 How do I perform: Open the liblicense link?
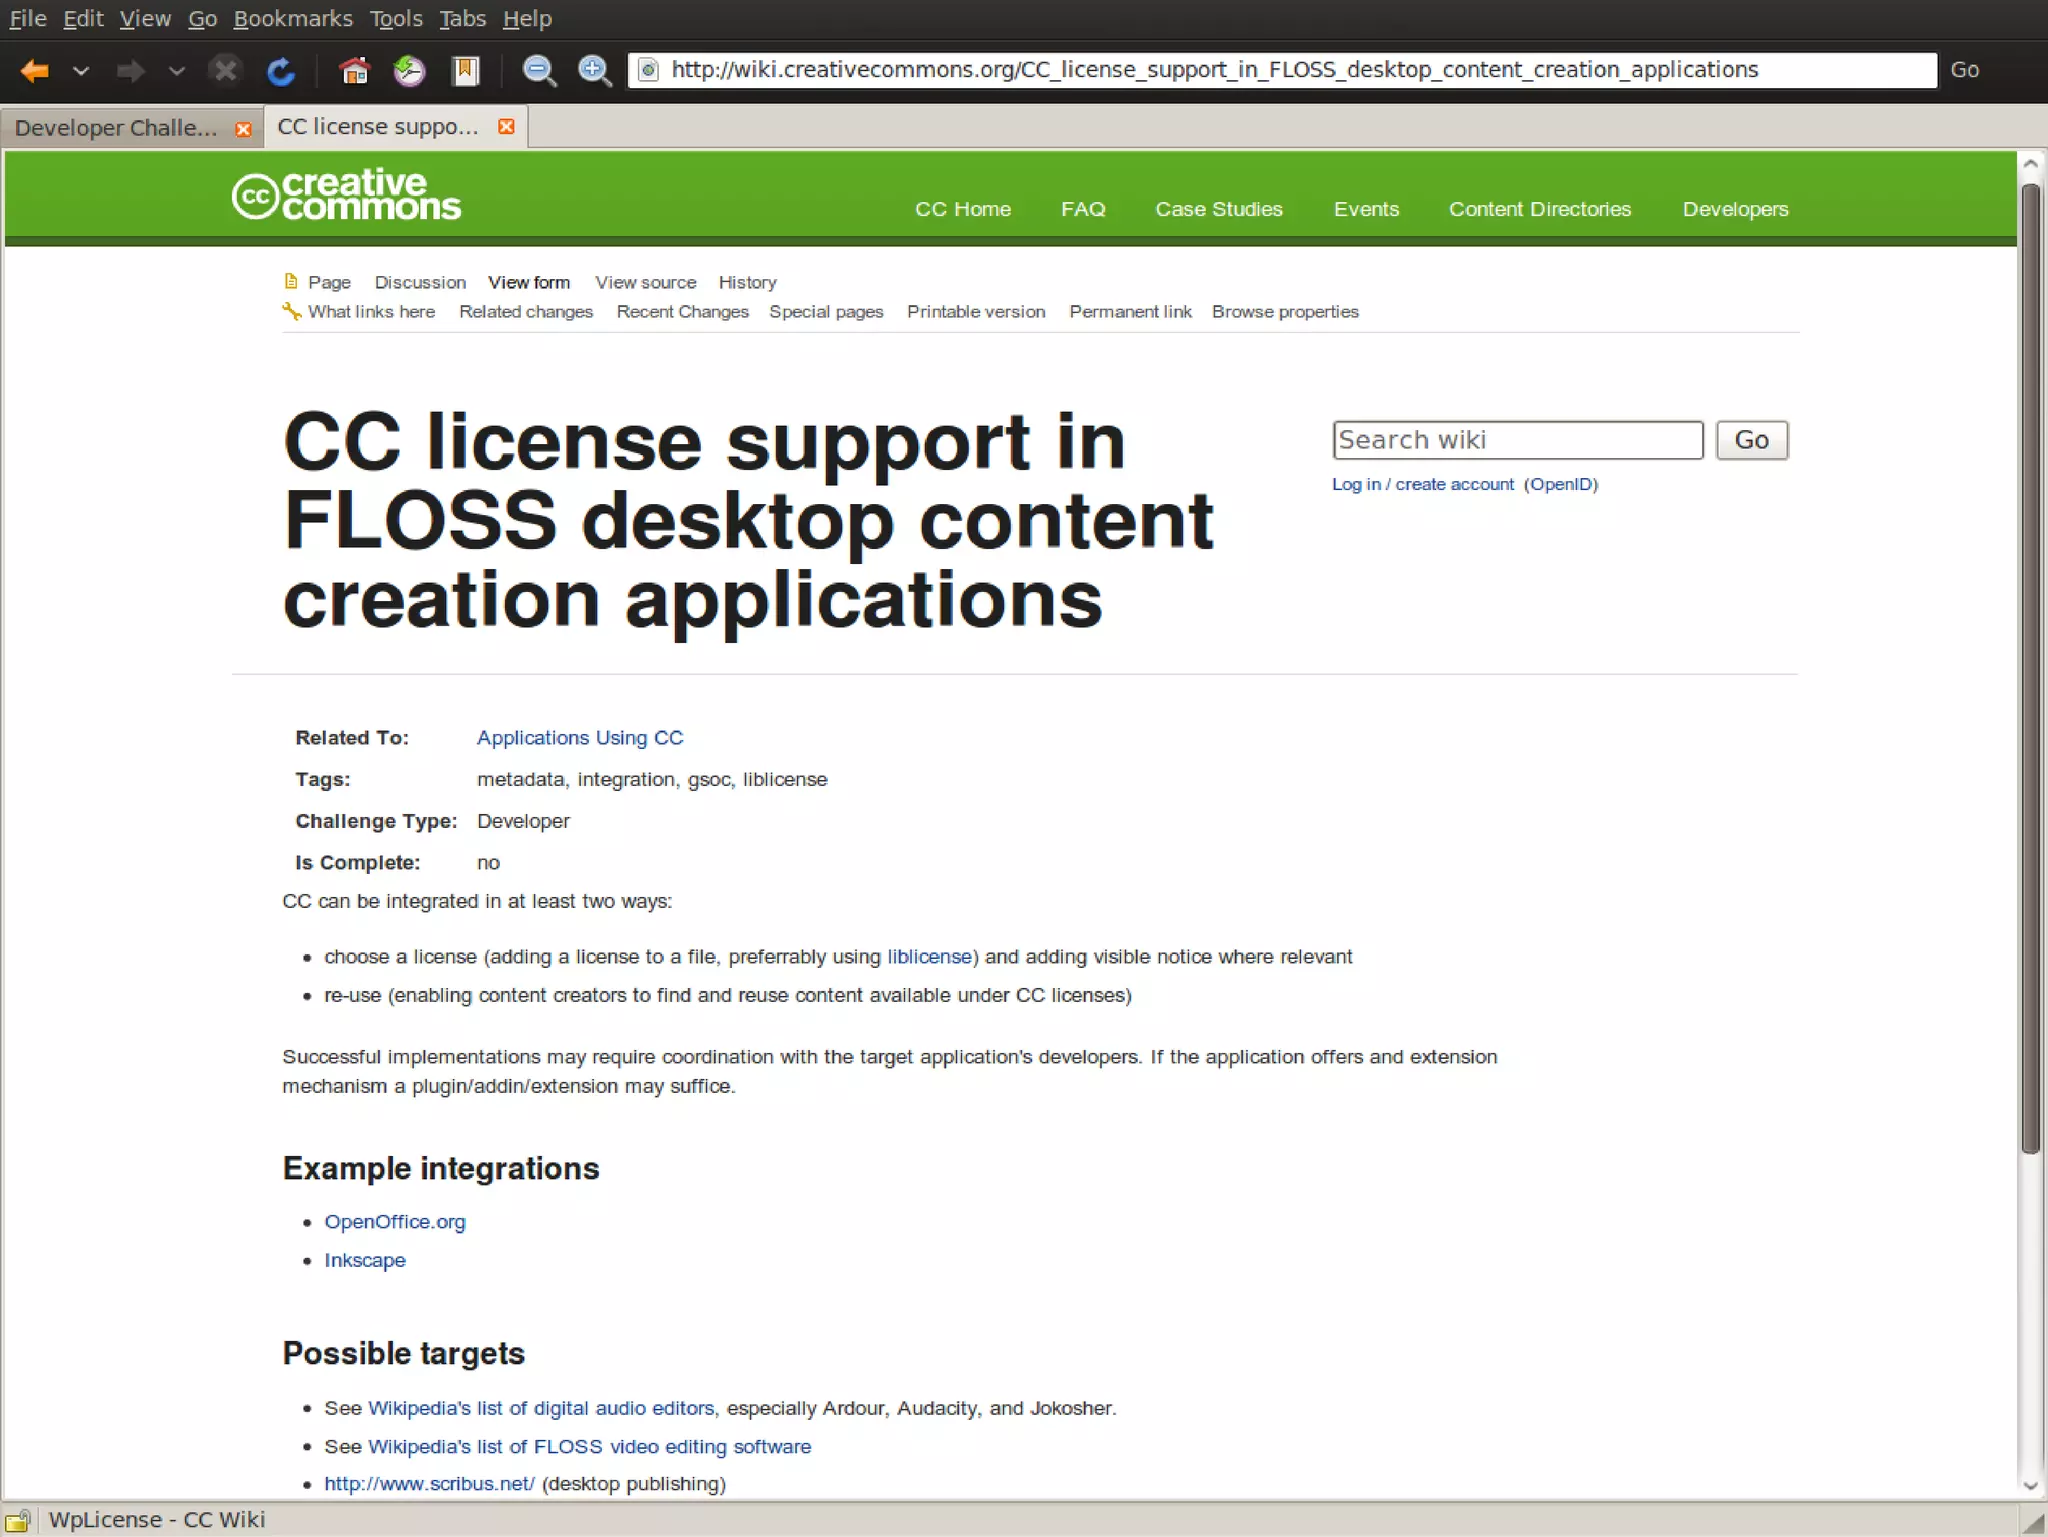click(929, 957)
